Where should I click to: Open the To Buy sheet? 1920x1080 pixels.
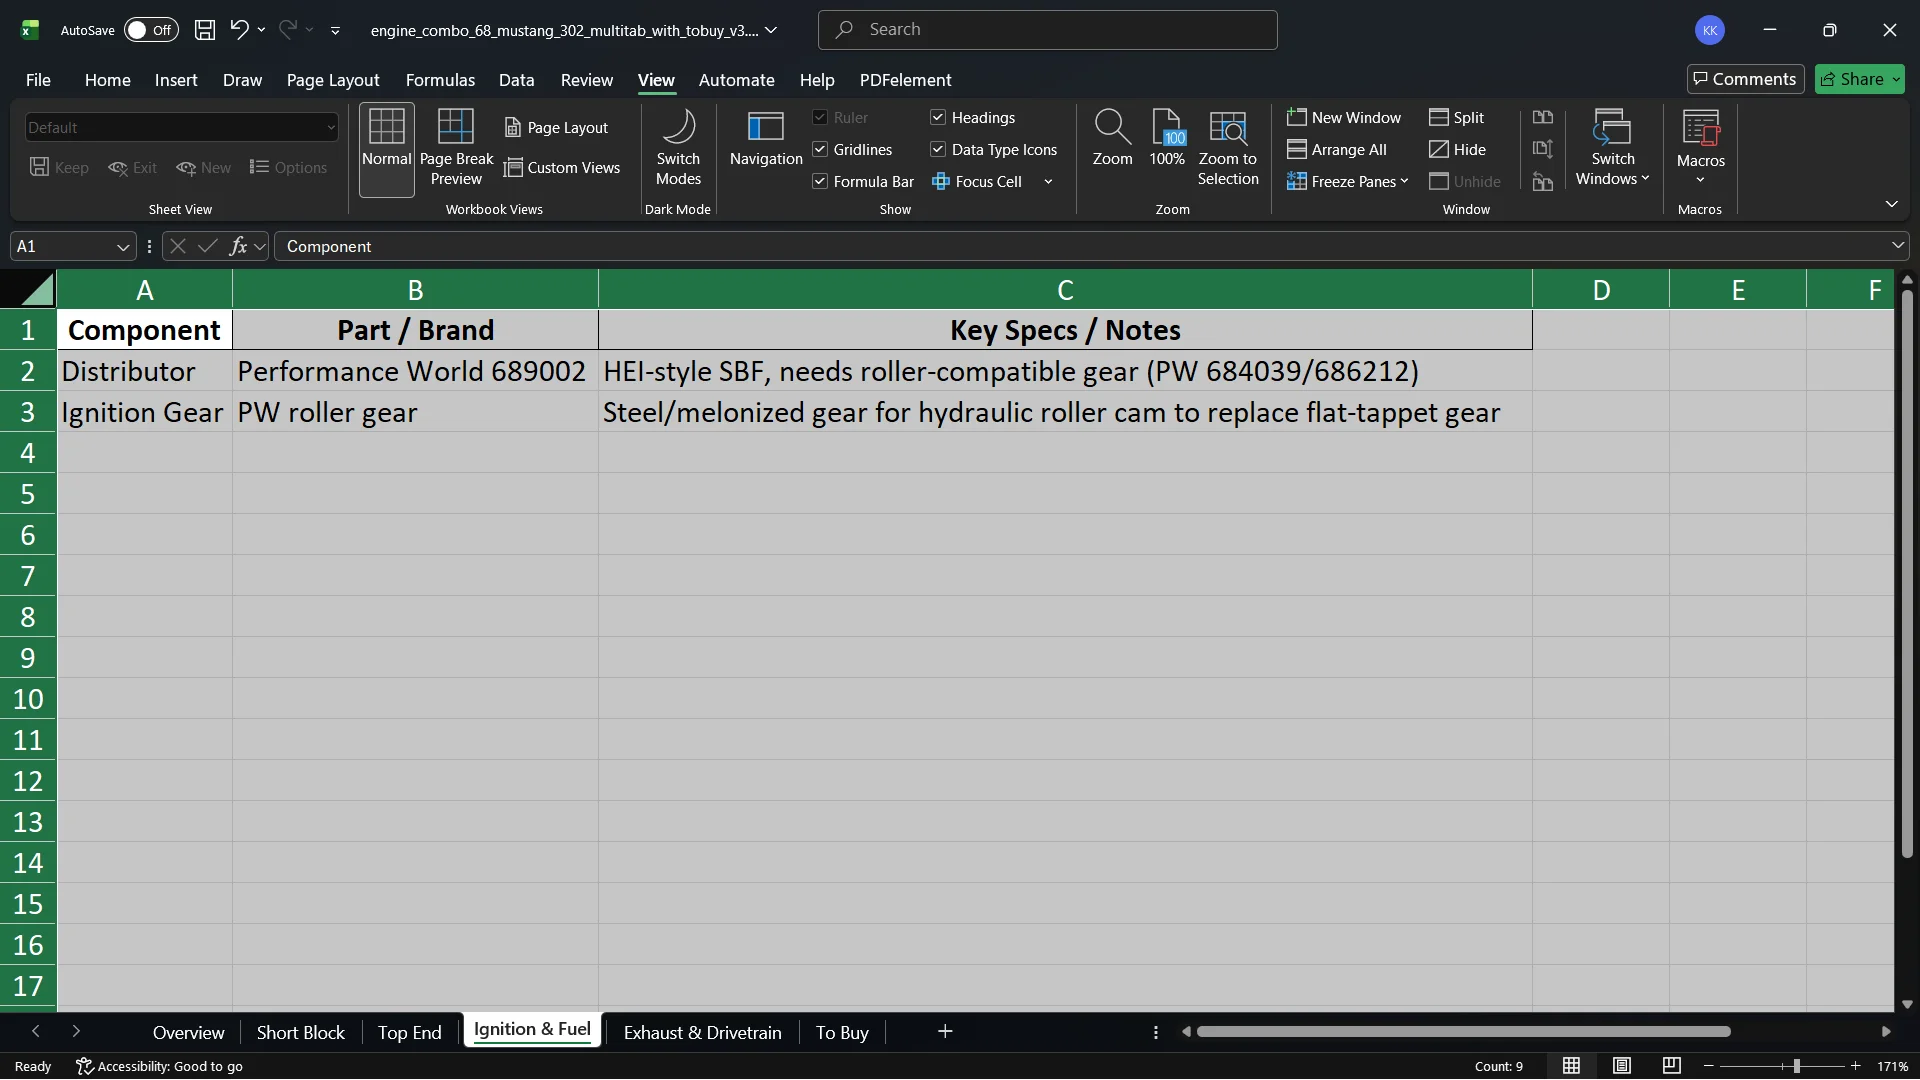[x=842, y=1033]
